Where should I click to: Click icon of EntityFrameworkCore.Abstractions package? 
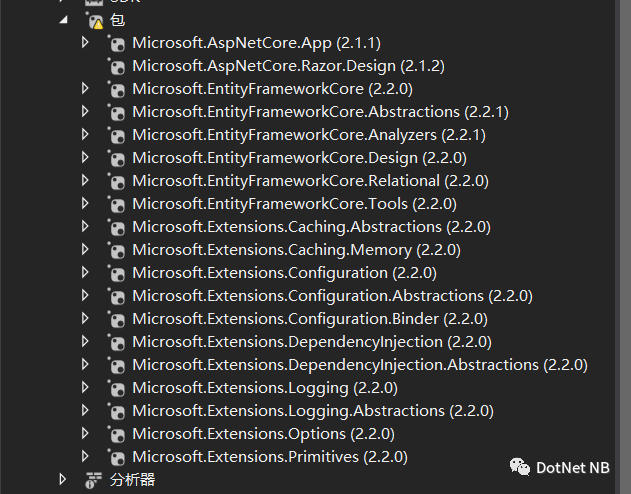click(117, 112)
